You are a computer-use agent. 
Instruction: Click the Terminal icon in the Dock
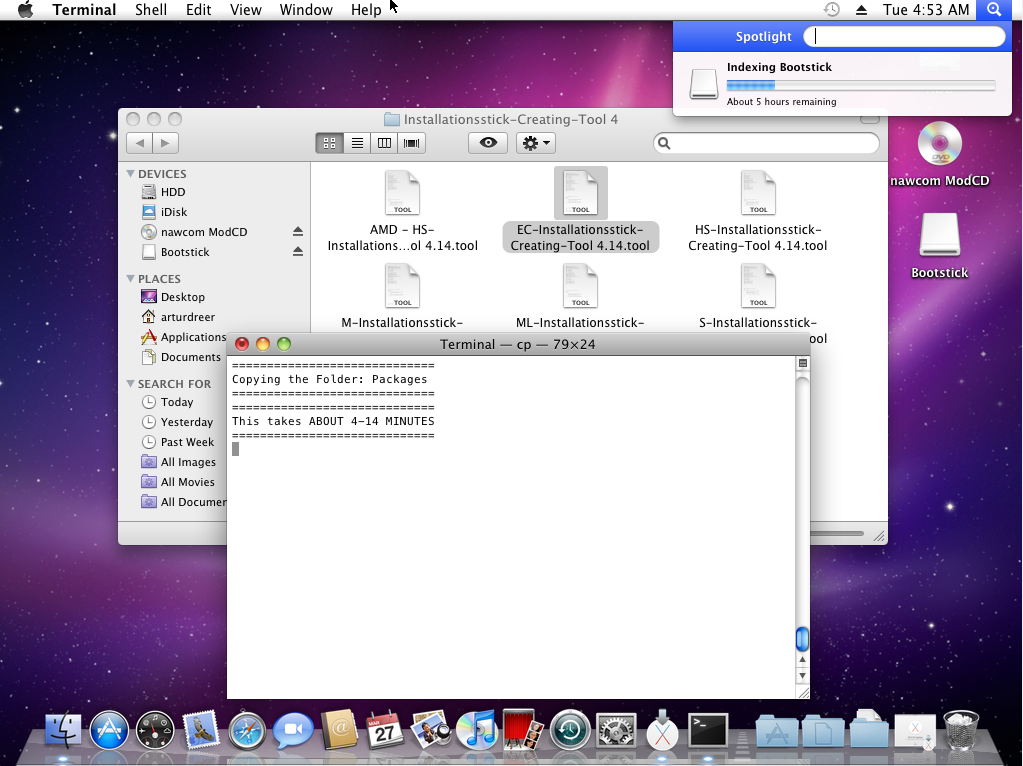click(708, 730)
